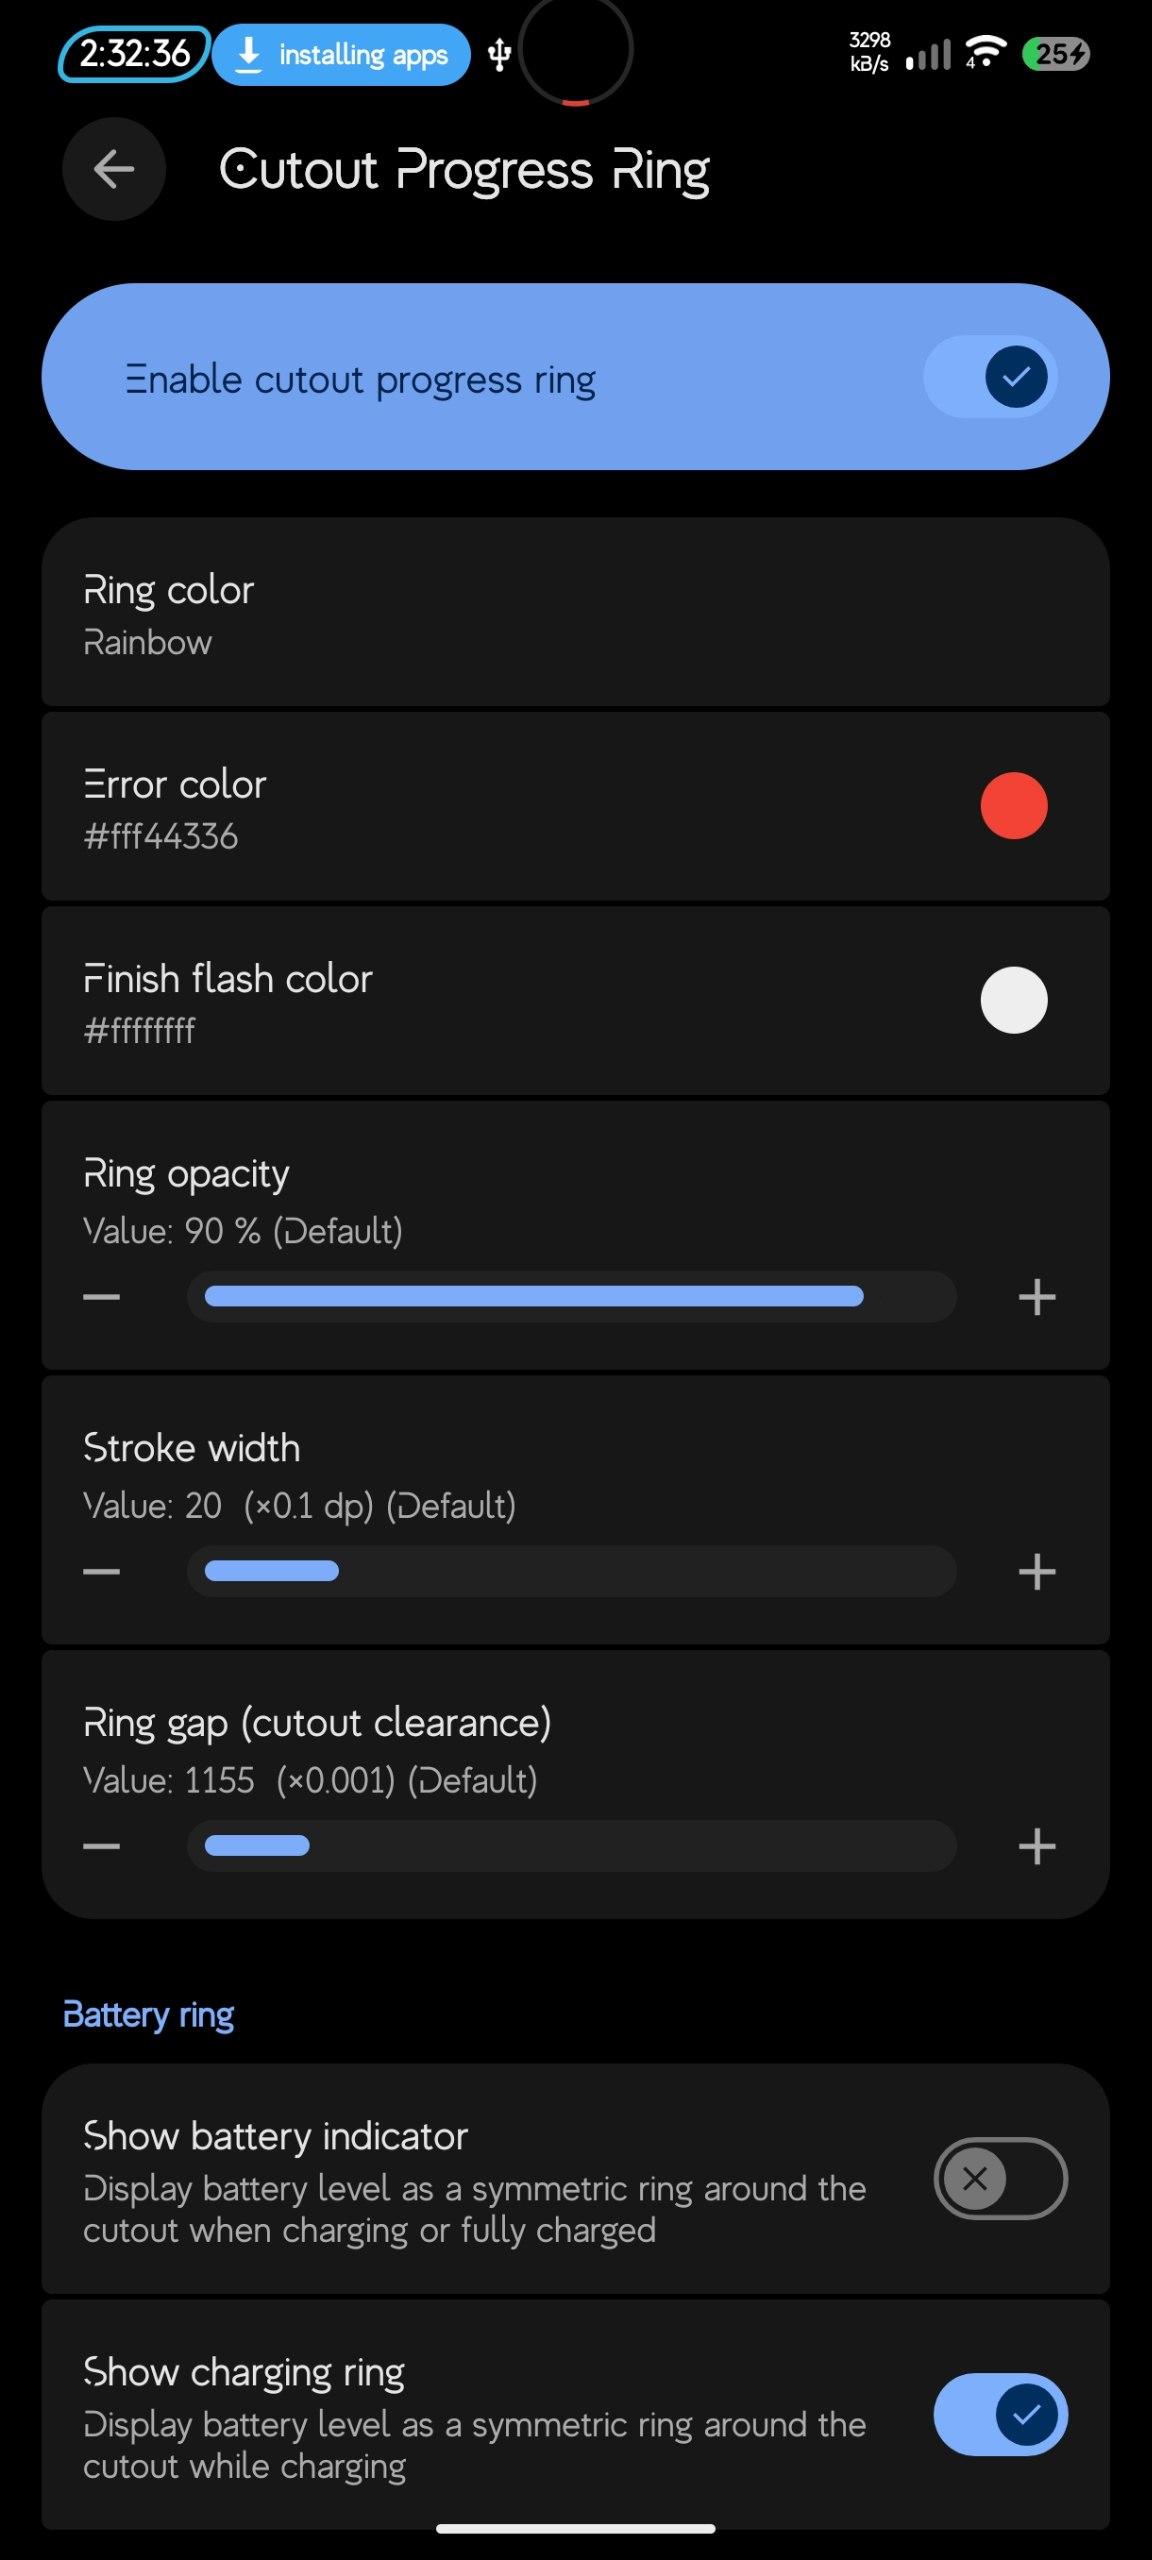Viewport: 1152px width, 2560px height.
Task: Turn off Show charging ring switch
Action: pos(1000,2414)
